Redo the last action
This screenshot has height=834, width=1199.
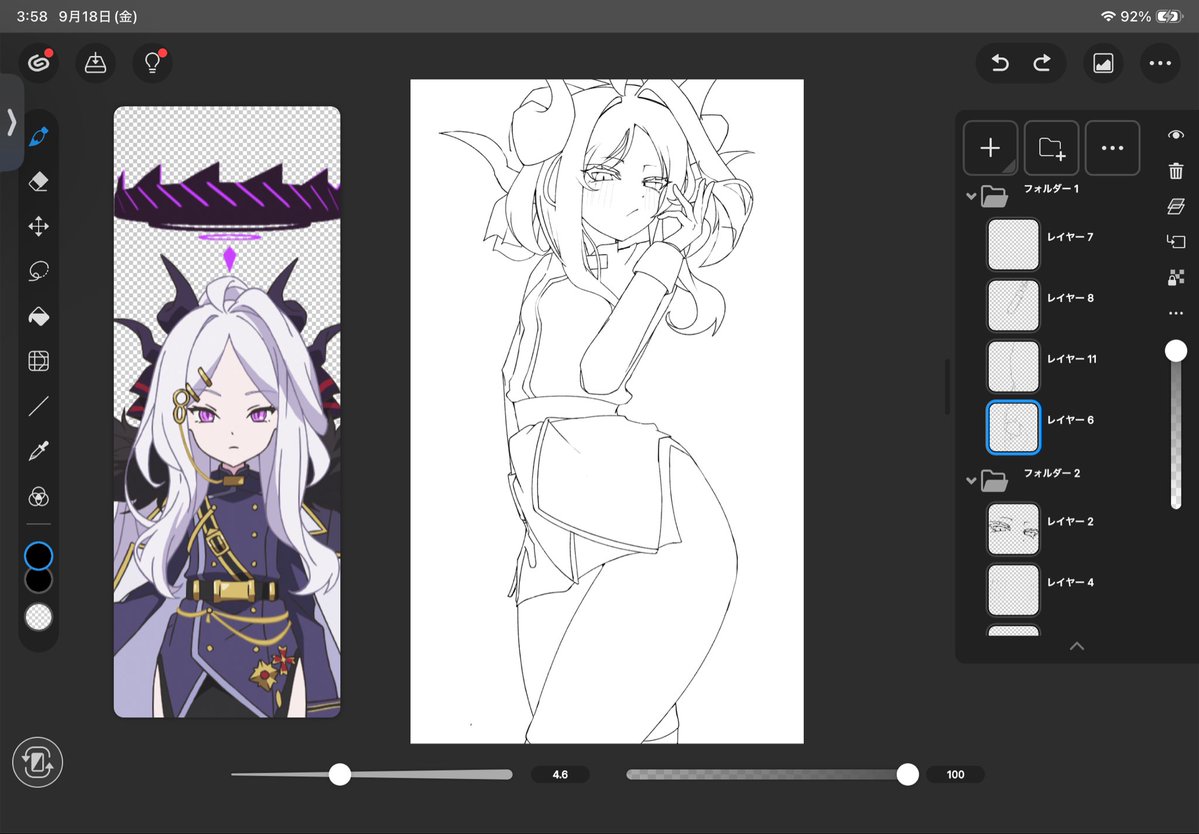[1042, 63]
